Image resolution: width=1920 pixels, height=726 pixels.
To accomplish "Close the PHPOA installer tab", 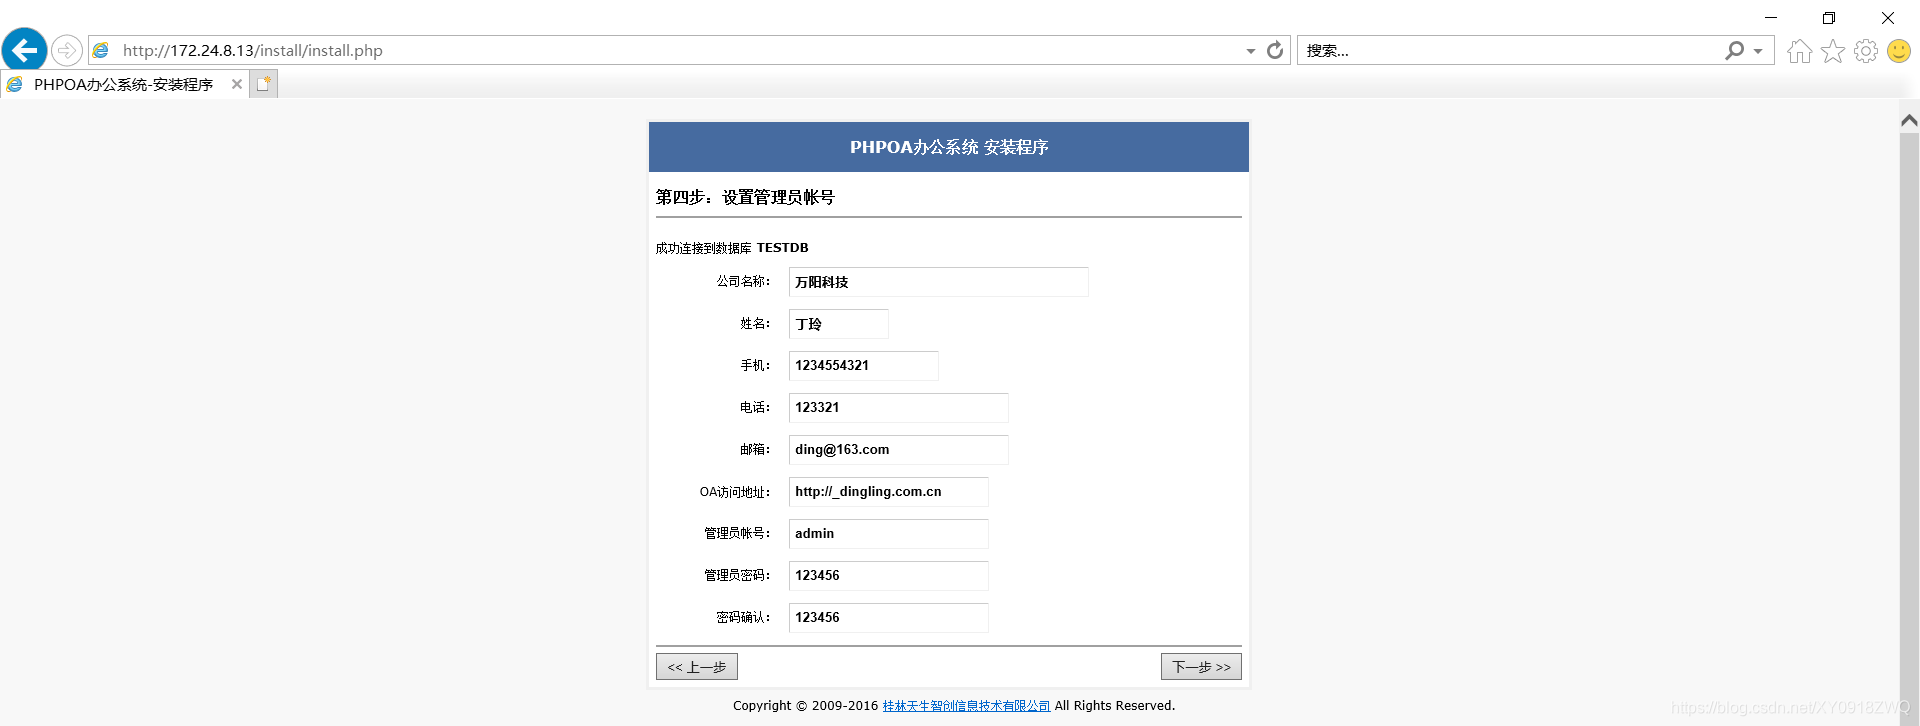I will pos(237,84).
